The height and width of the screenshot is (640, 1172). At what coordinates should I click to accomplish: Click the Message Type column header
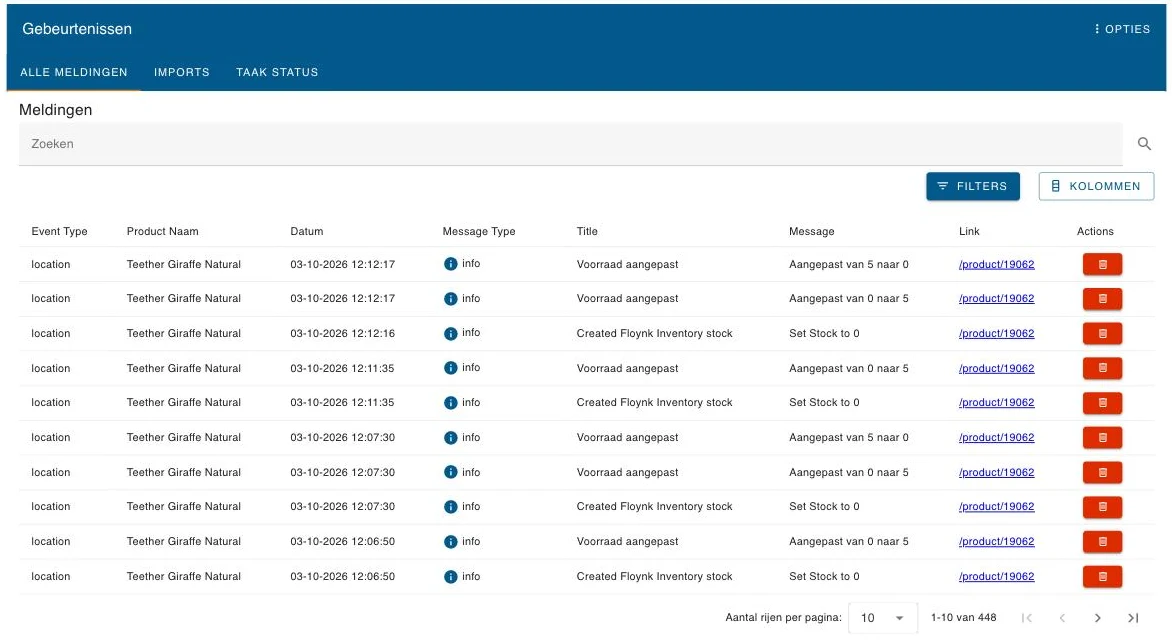coord(478,231)
